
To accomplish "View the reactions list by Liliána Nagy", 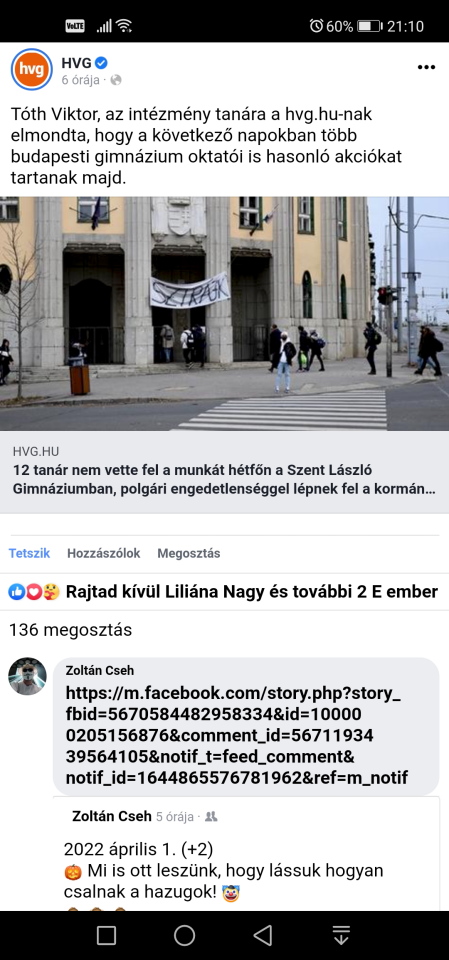I will click(x=224, y=592).
